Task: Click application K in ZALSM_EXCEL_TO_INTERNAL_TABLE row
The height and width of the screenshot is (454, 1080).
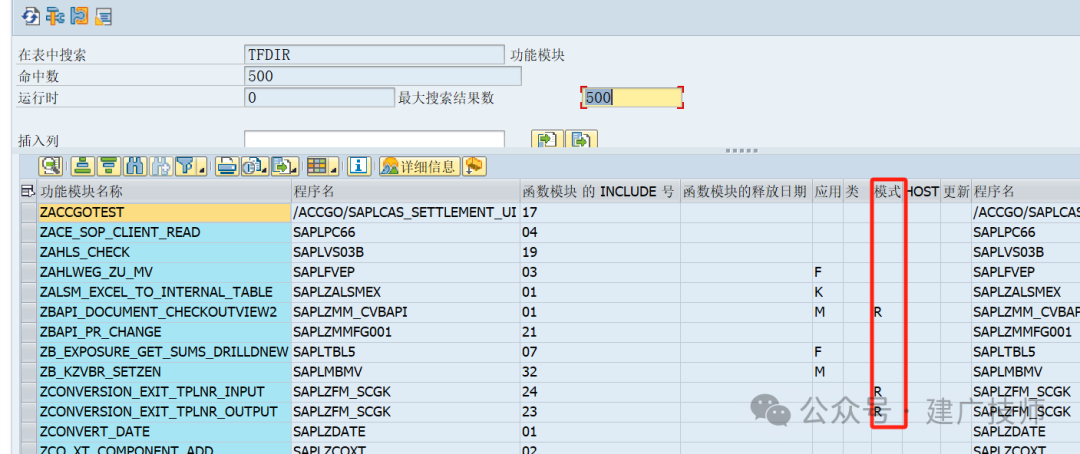Action: pyautogui.click(x=827, y=292)
